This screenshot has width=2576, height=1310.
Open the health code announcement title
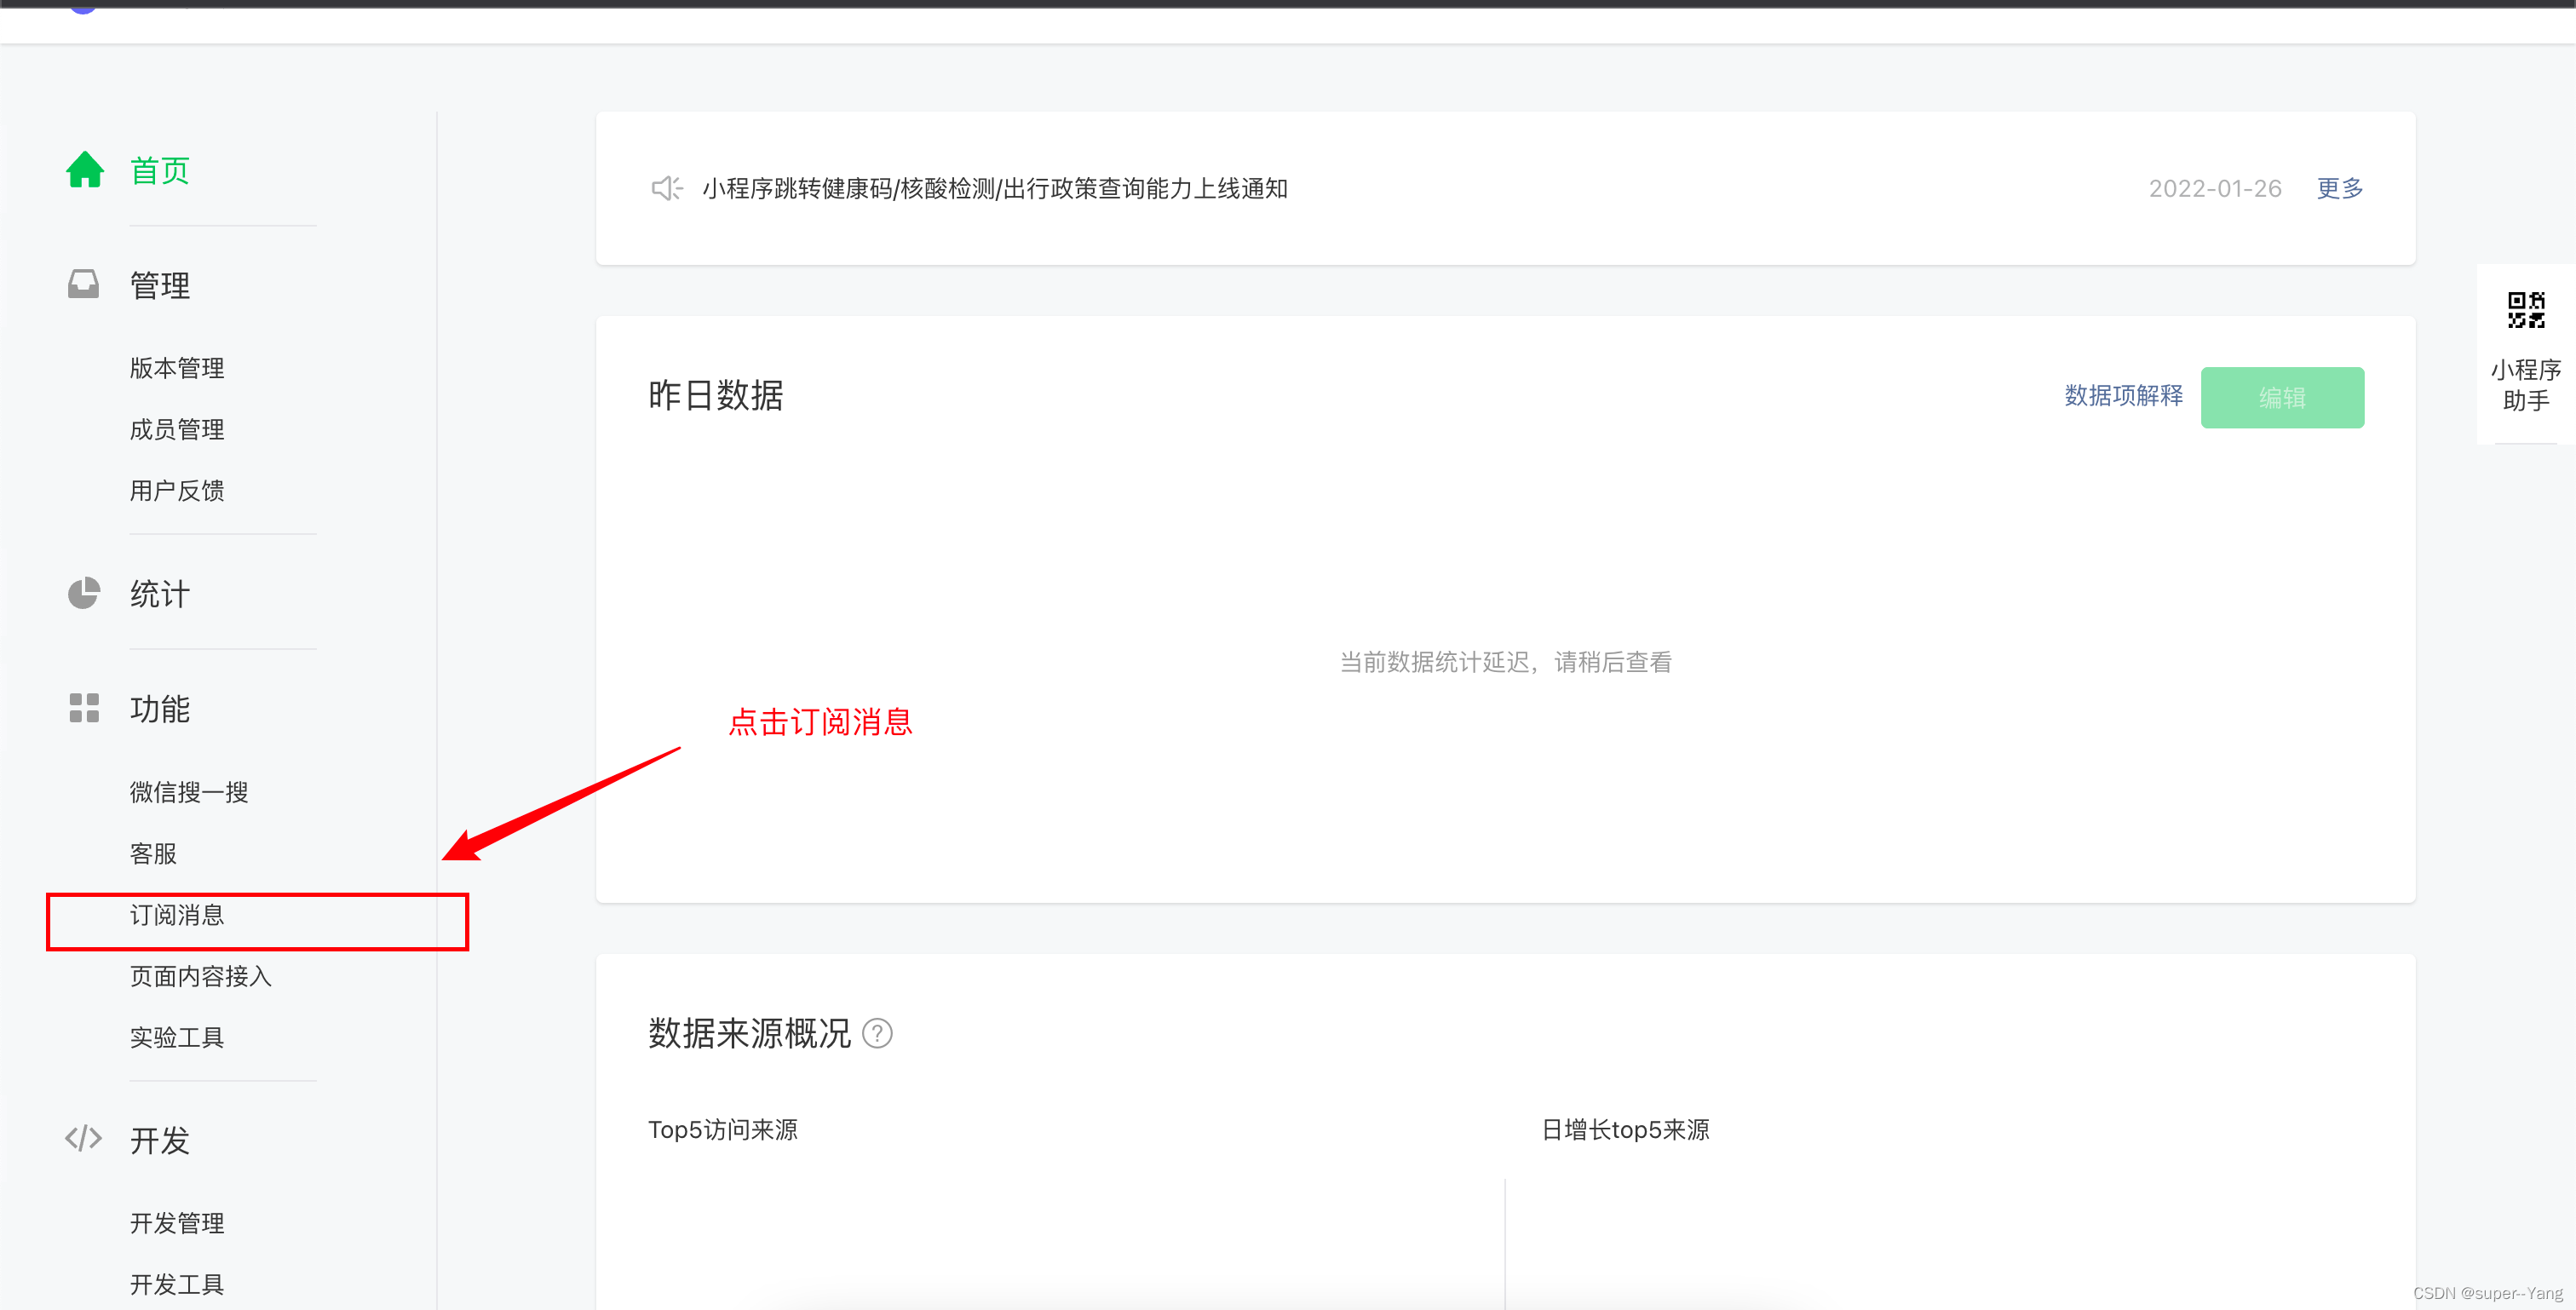tap(994, 188)
